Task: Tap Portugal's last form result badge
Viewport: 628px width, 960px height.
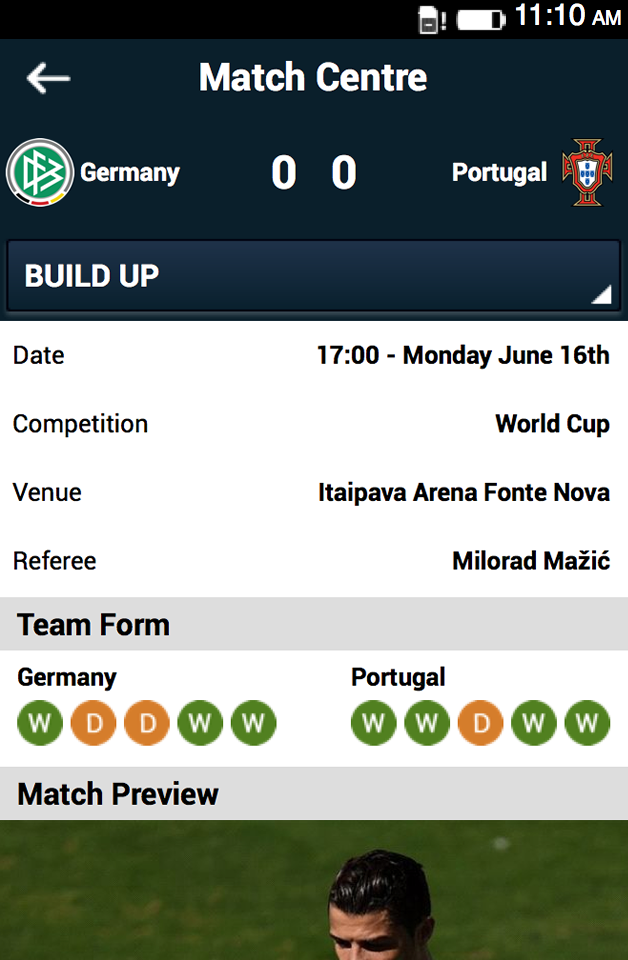Action: [x=587, y=723]
